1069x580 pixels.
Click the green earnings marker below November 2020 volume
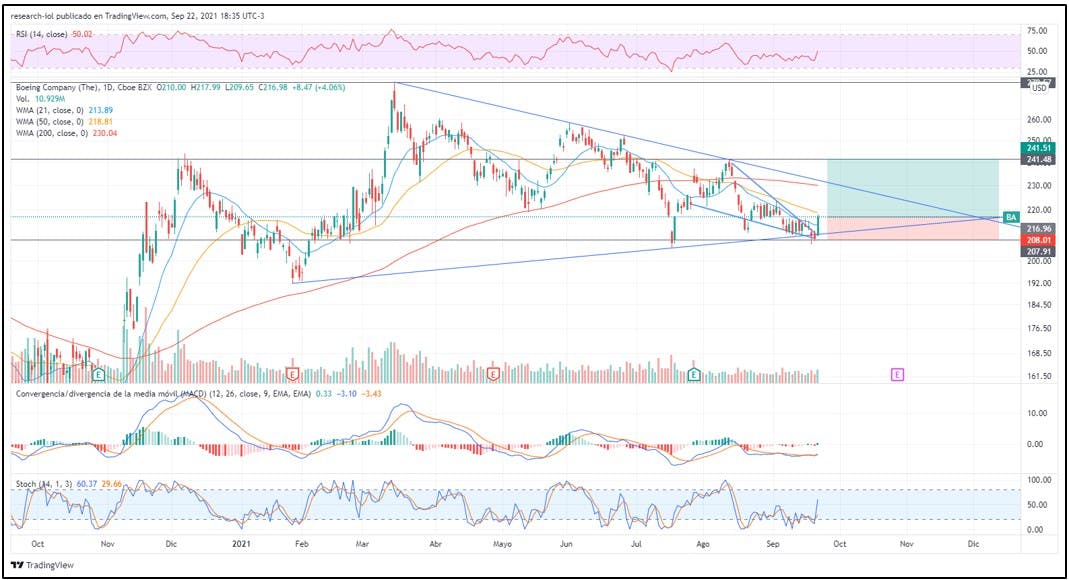tap(99, 374)
